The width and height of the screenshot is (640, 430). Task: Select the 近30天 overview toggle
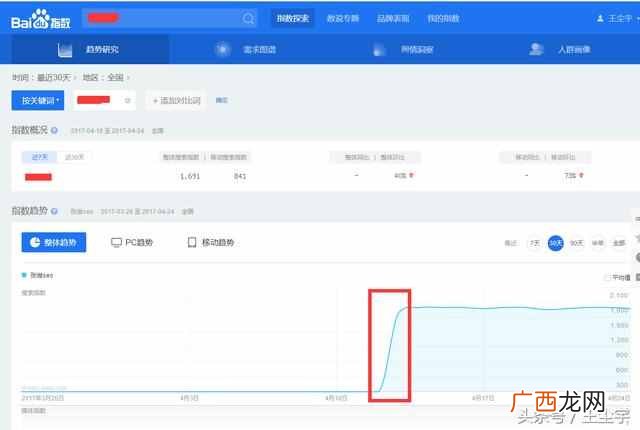[x=74, y=157]
